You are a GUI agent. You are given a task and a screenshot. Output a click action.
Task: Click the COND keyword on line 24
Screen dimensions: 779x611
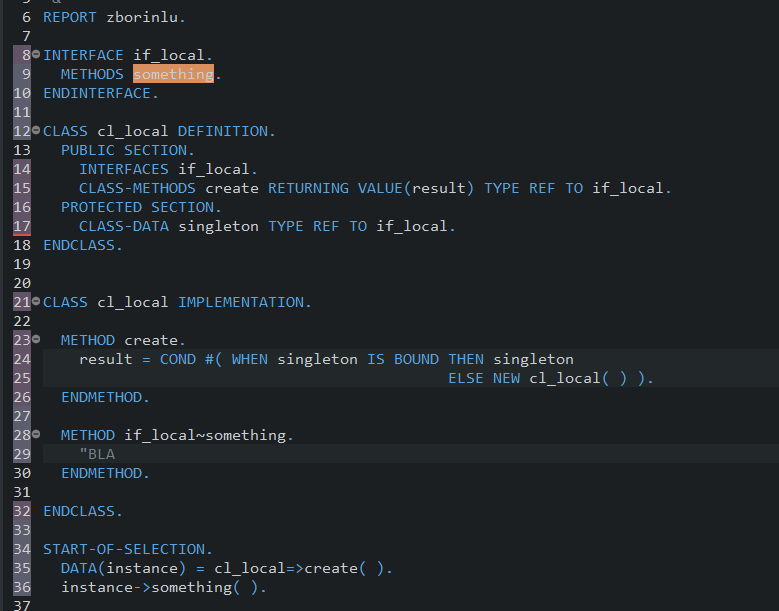[x=178, y=359]
